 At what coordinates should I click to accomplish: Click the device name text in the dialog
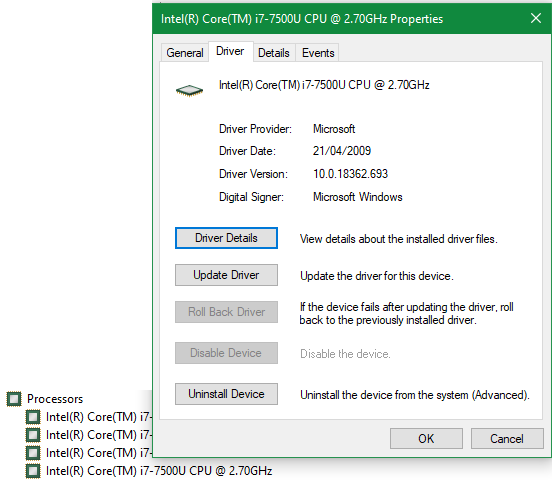324,85
